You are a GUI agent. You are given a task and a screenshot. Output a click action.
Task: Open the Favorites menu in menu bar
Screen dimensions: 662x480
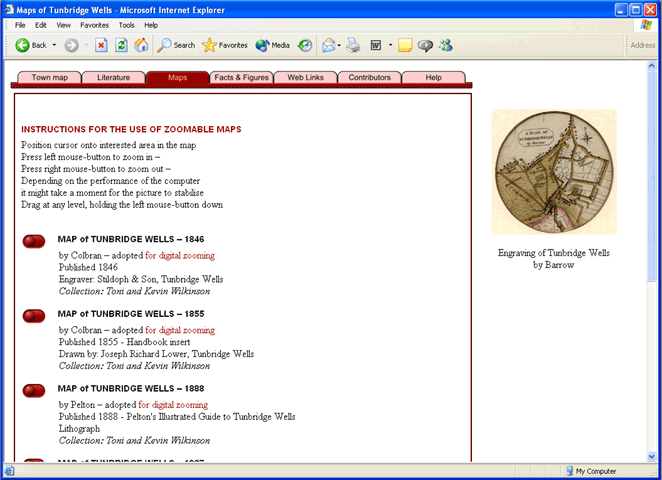[x=95, y=24]
